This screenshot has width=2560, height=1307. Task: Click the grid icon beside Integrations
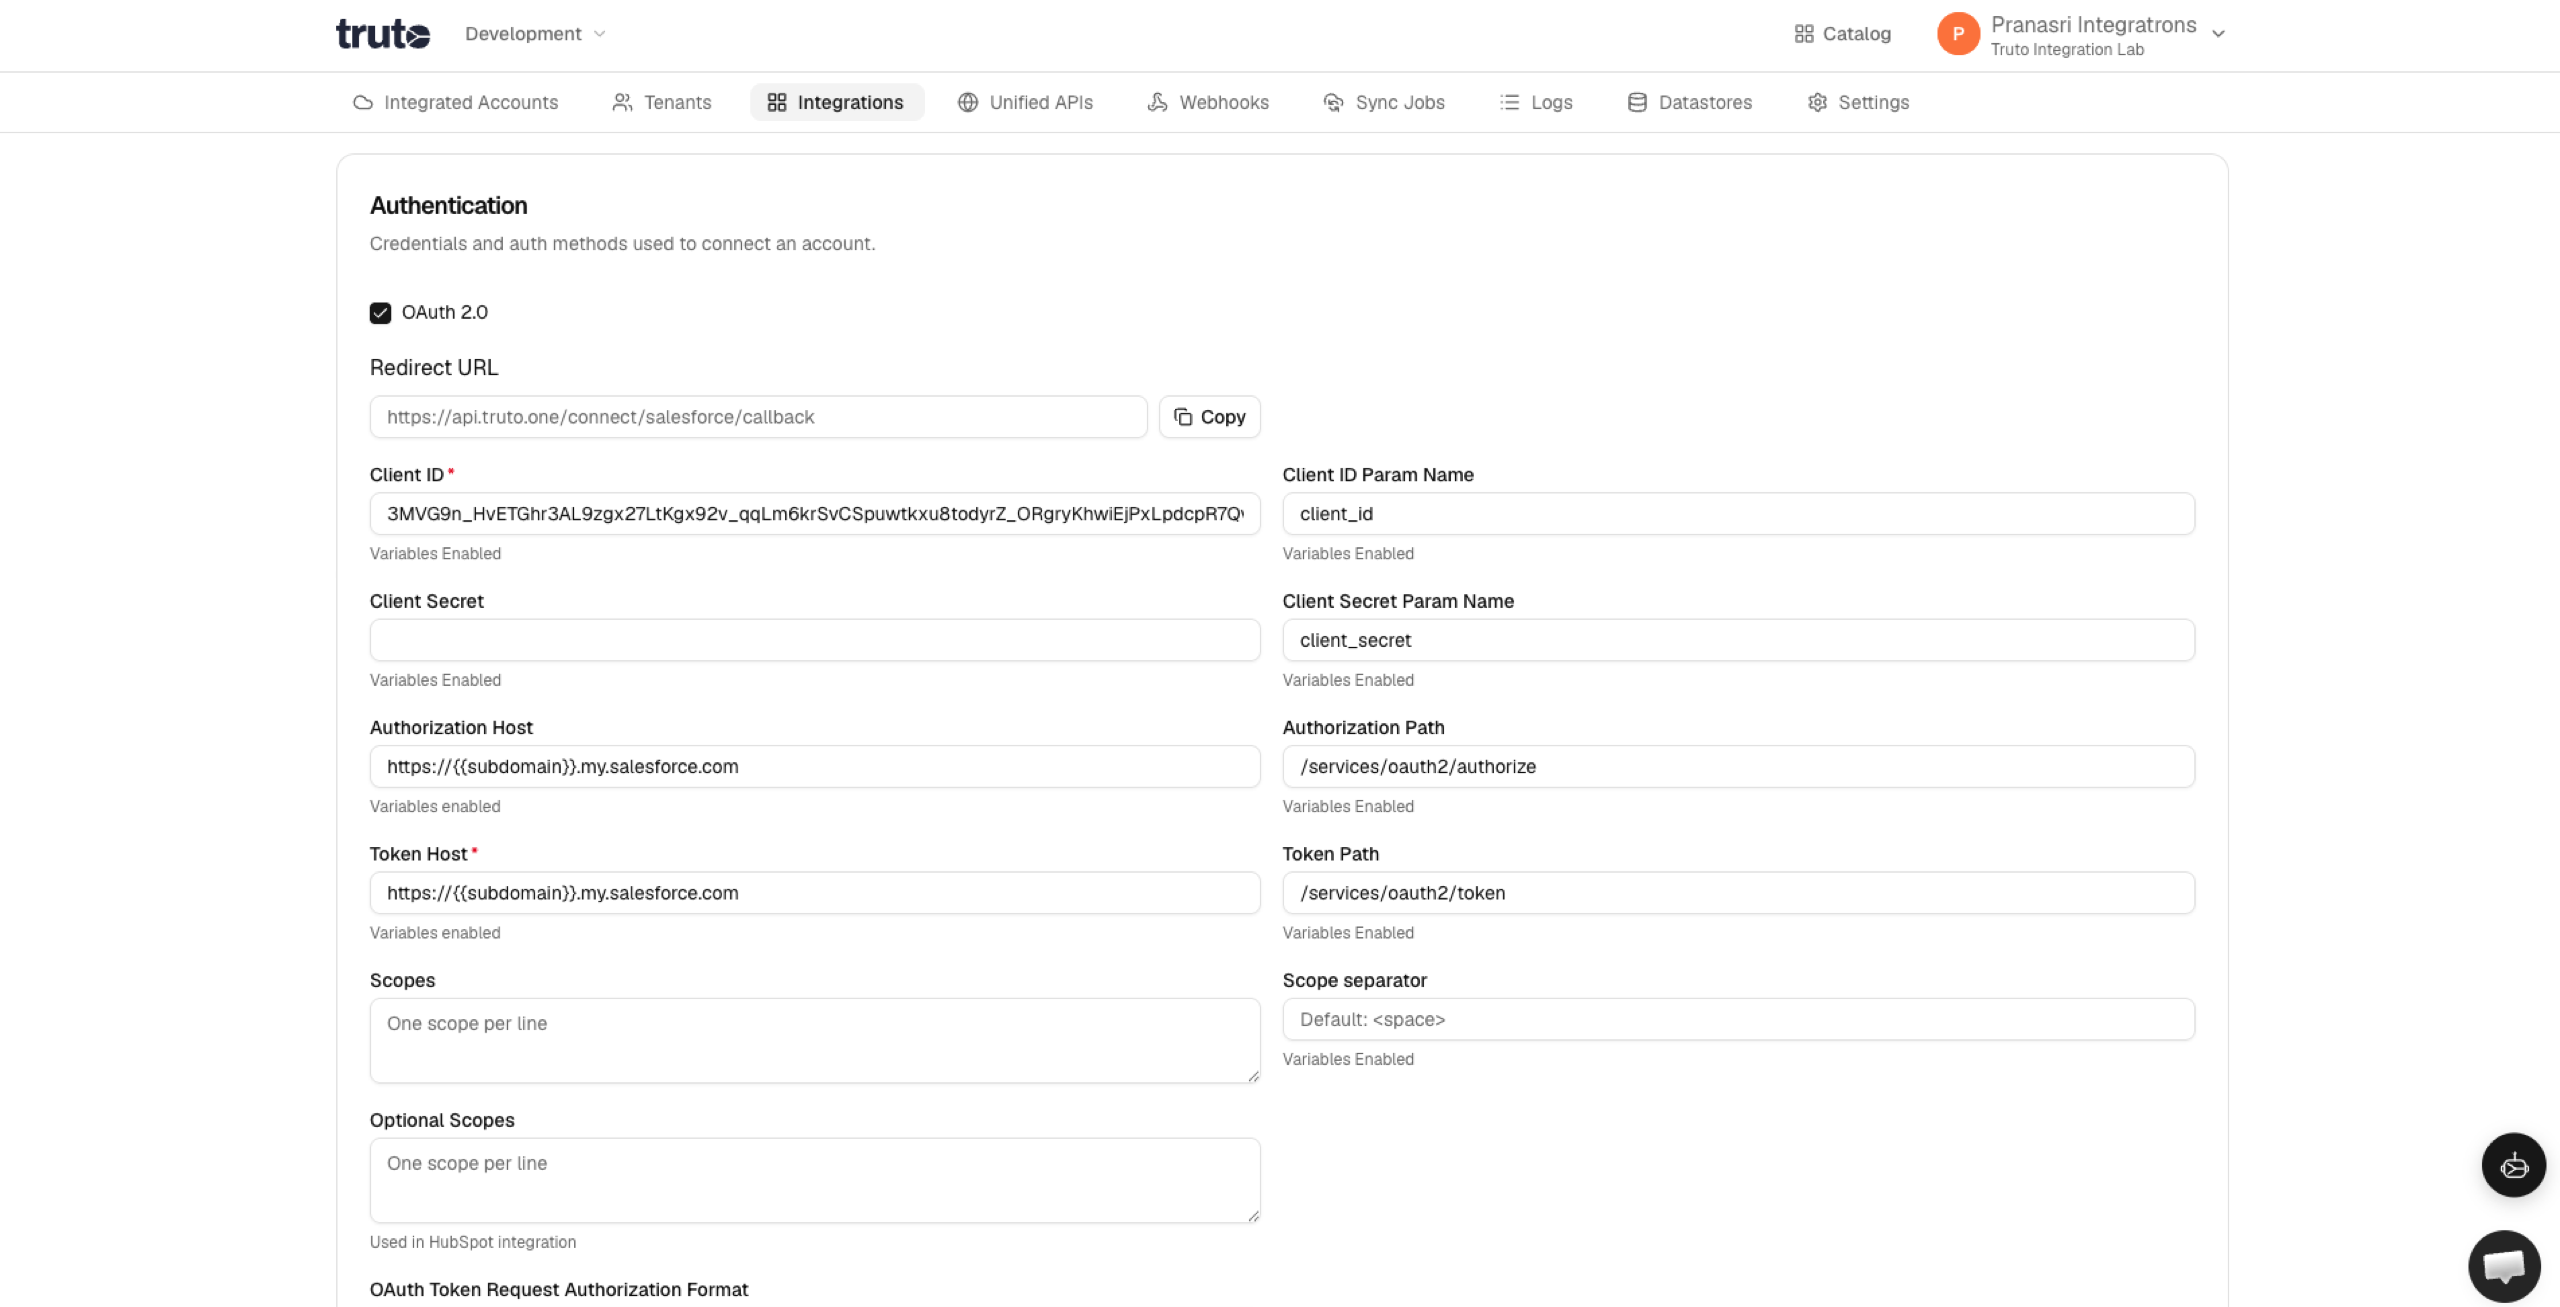point(777,102)
